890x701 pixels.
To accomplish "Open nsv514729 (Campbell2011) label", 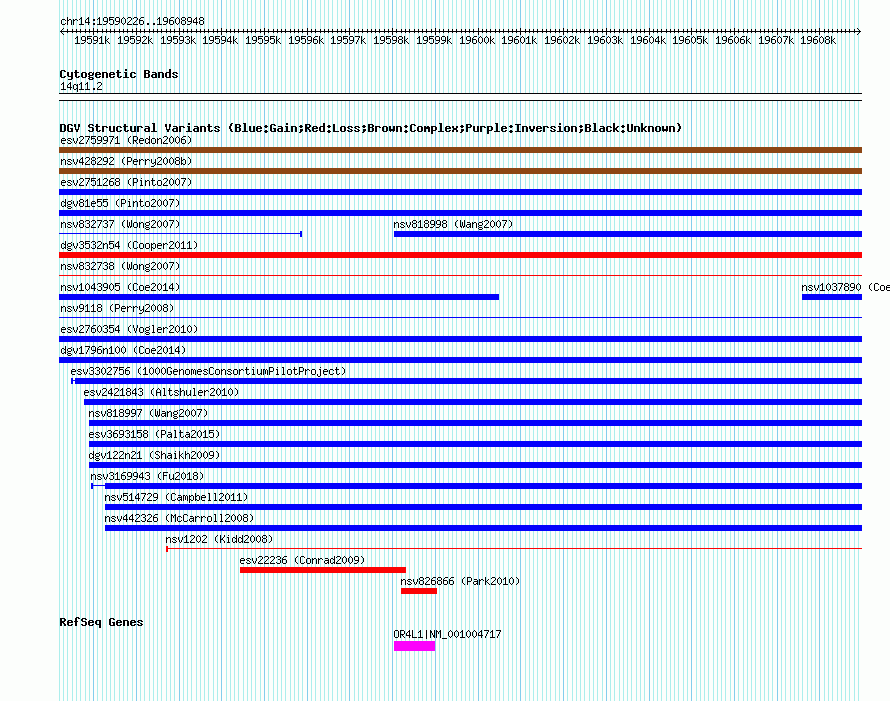I will click(176, 497).
